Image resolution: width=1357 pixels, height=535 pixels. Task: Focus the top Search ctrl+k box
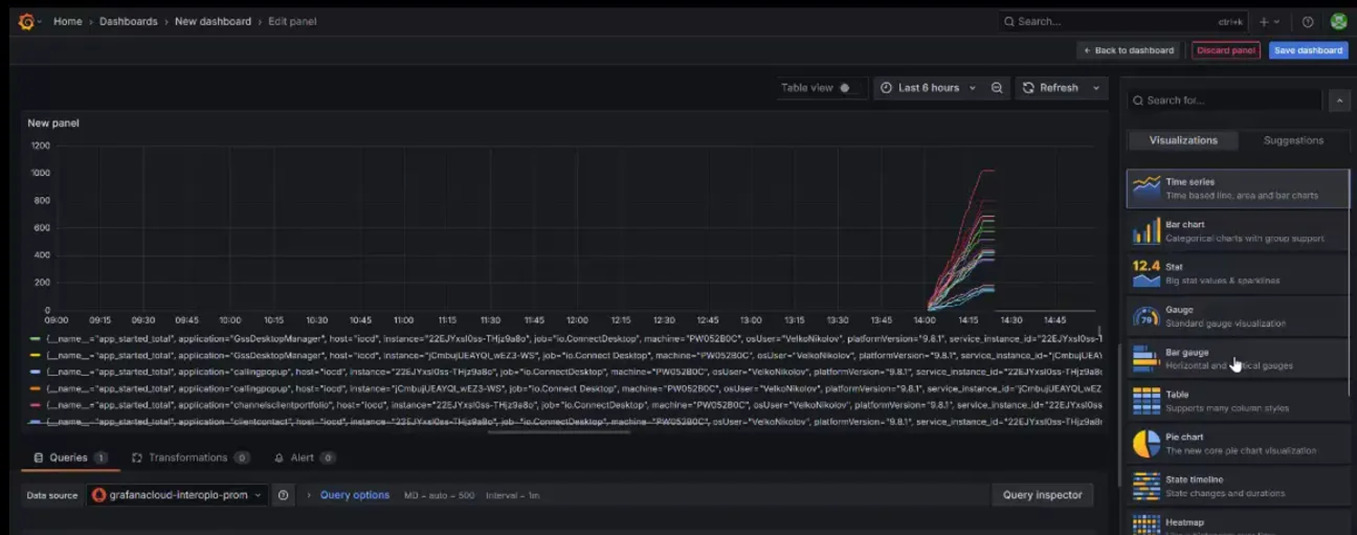(1123, 21)
